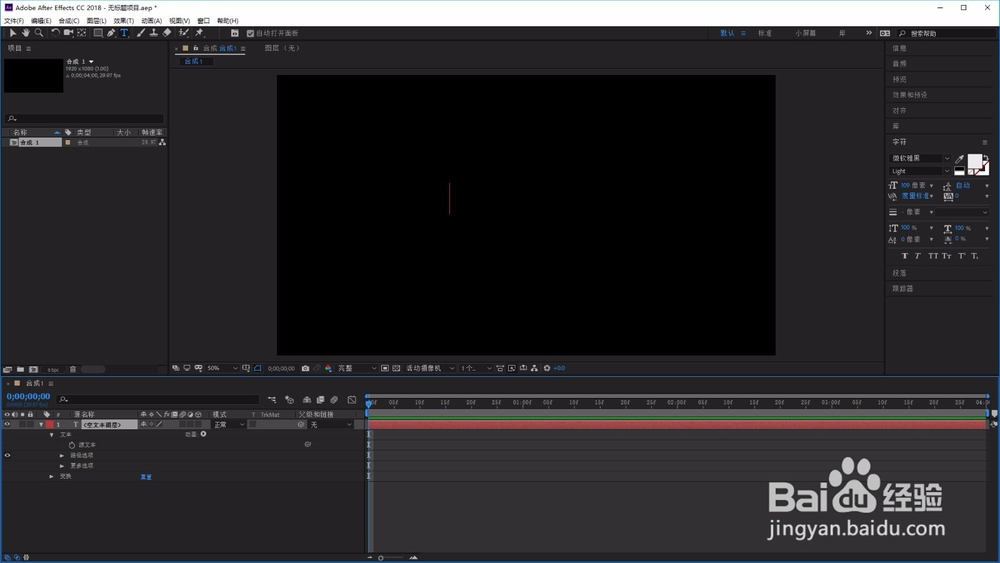Select the Rotation tool

55,33
